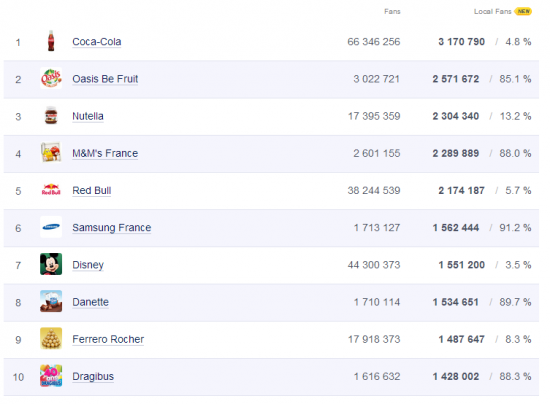Click the M&M's France thumbnail
This screenshot has height=404, width=550.
tap(51, 152)
